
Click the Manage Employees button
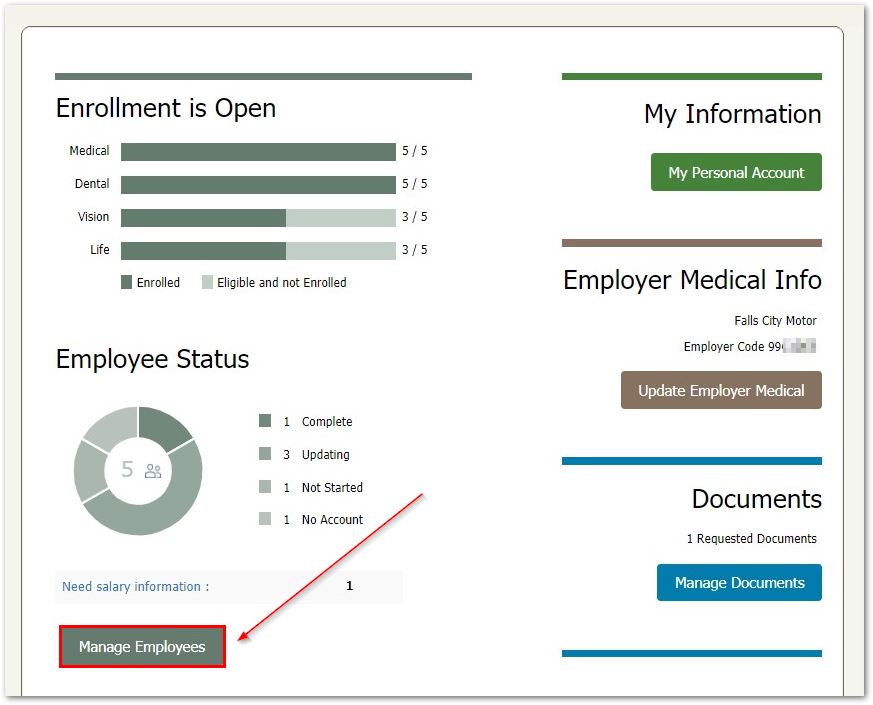pos(142,647)
